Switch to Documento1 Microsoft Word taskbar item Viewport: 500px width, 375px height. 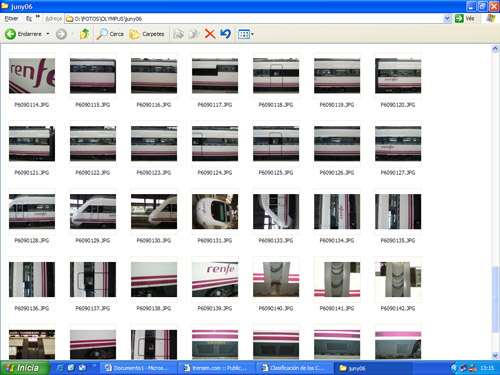tap(138, 368)
